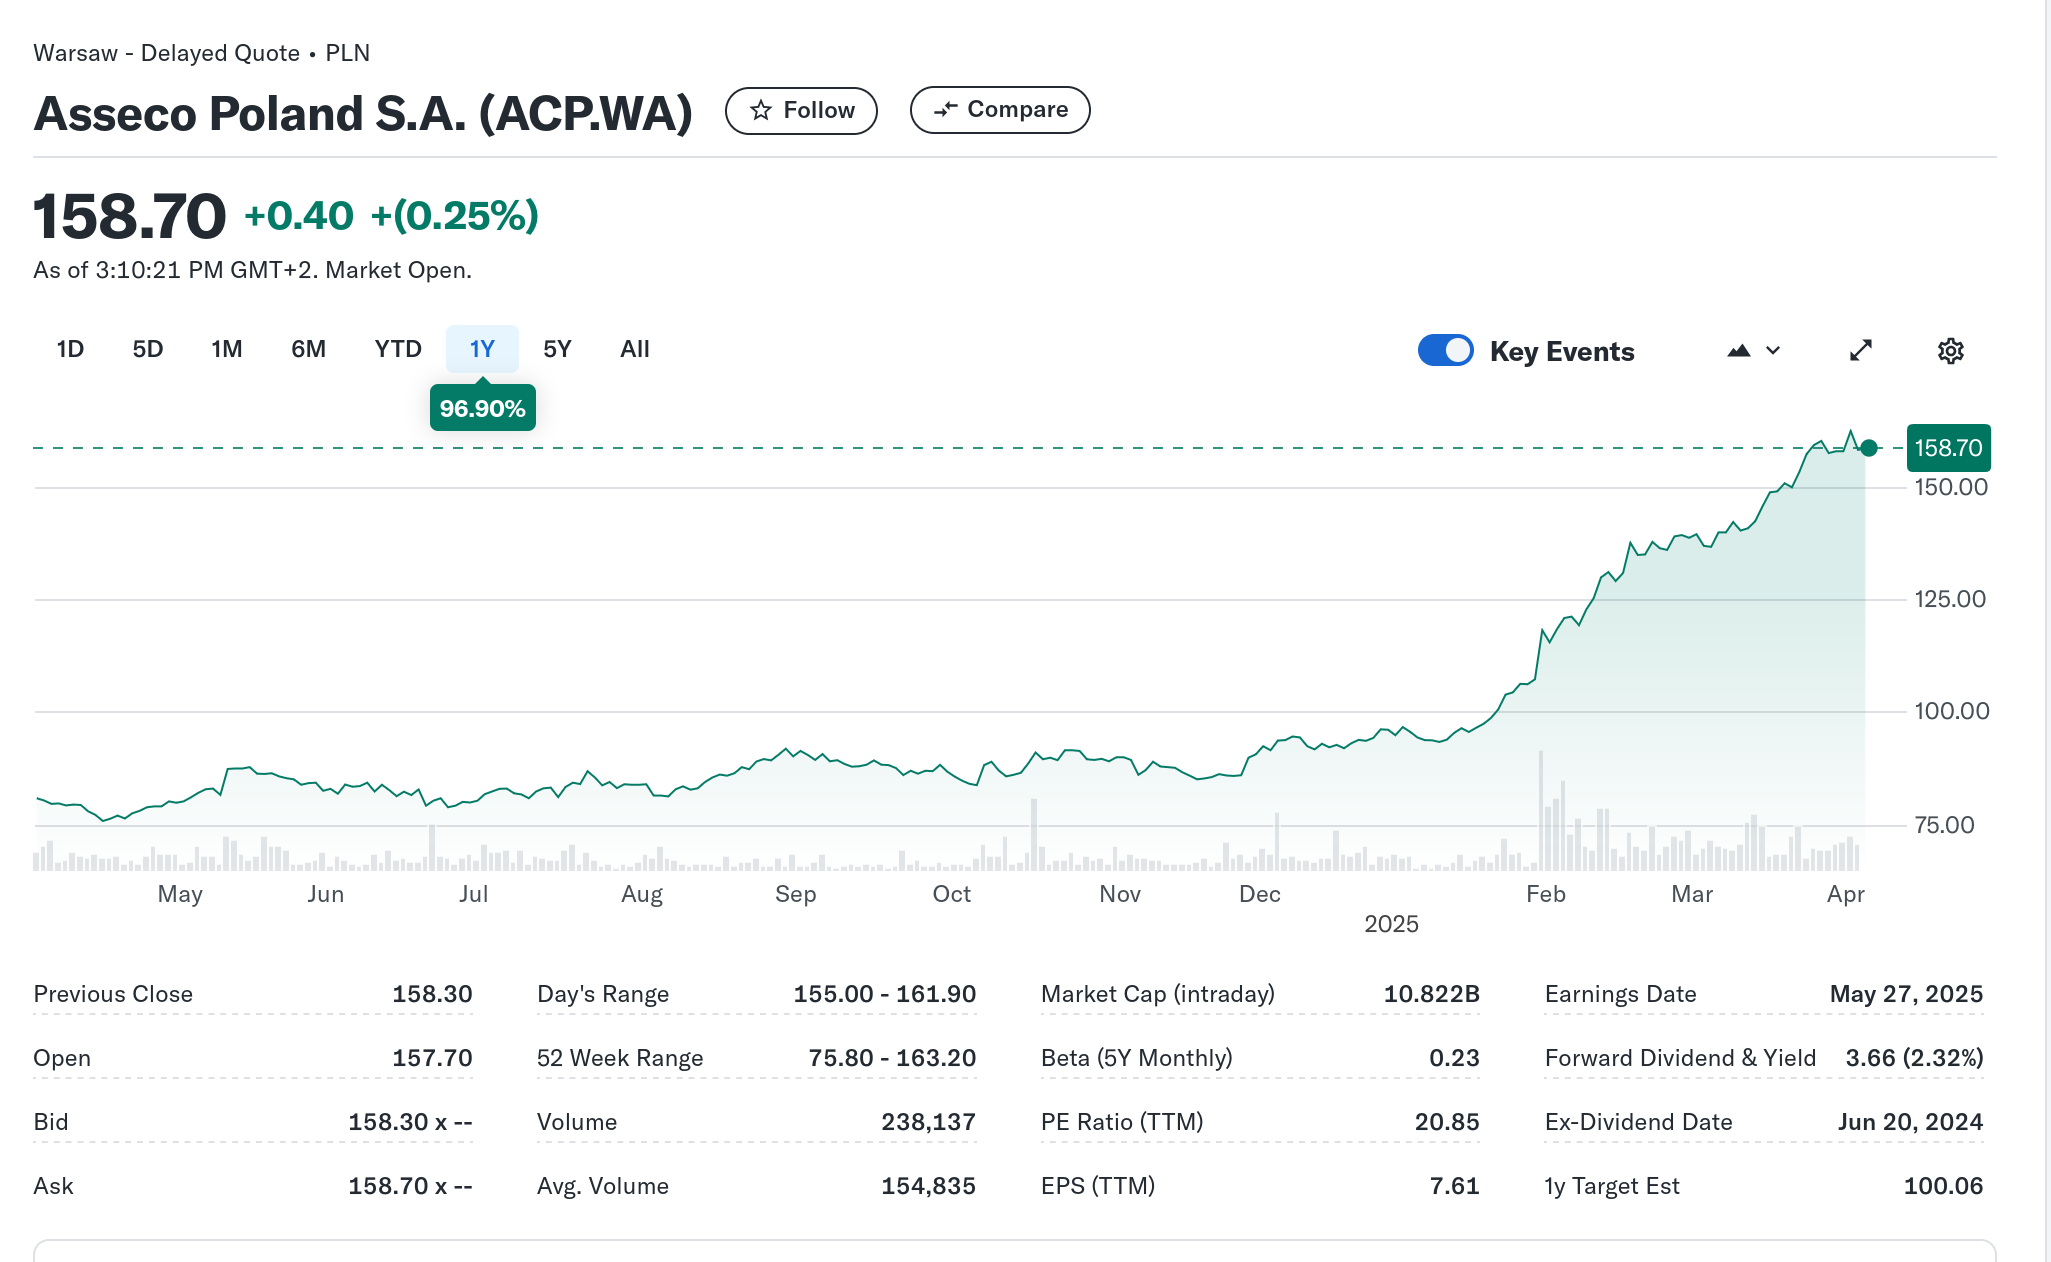Screen dimensions: 2051x1262
Task: Show the All time range
Action: [x=634, y=349]
